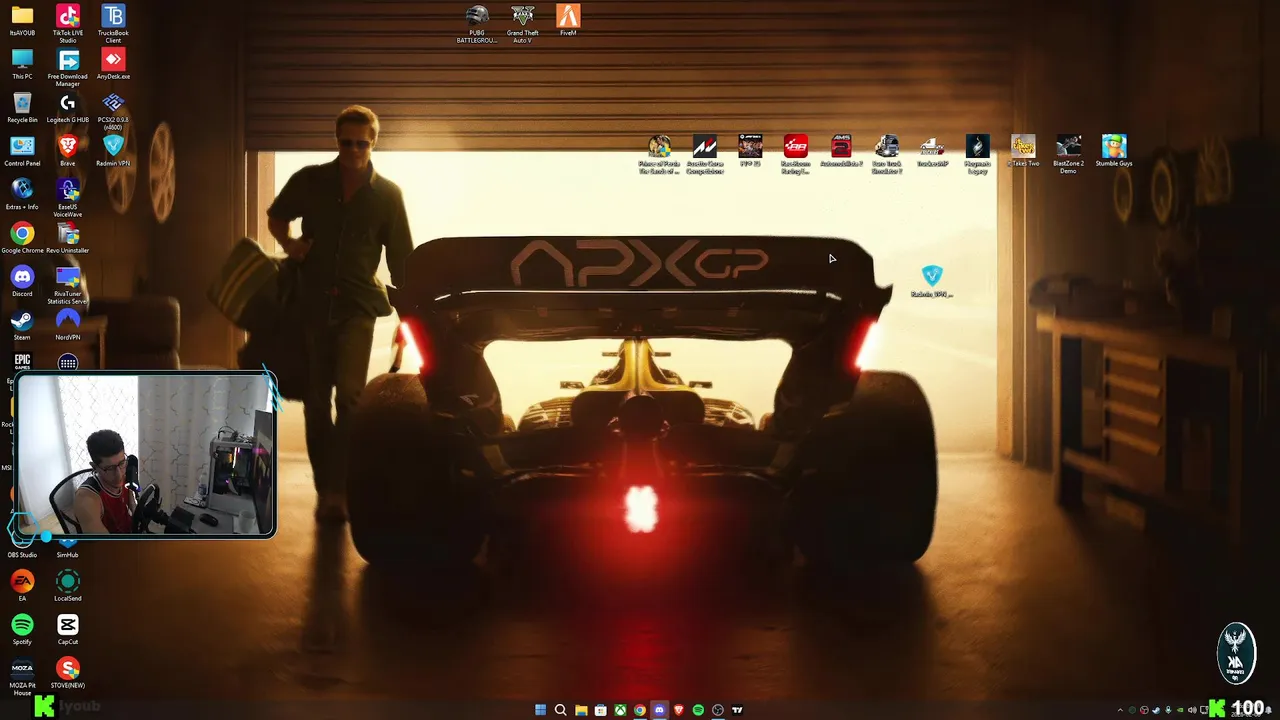Expand hidden system tray icons chevron
Image resolution: width=1280 pixels, height=720 pixels.
pos(1120,710)
